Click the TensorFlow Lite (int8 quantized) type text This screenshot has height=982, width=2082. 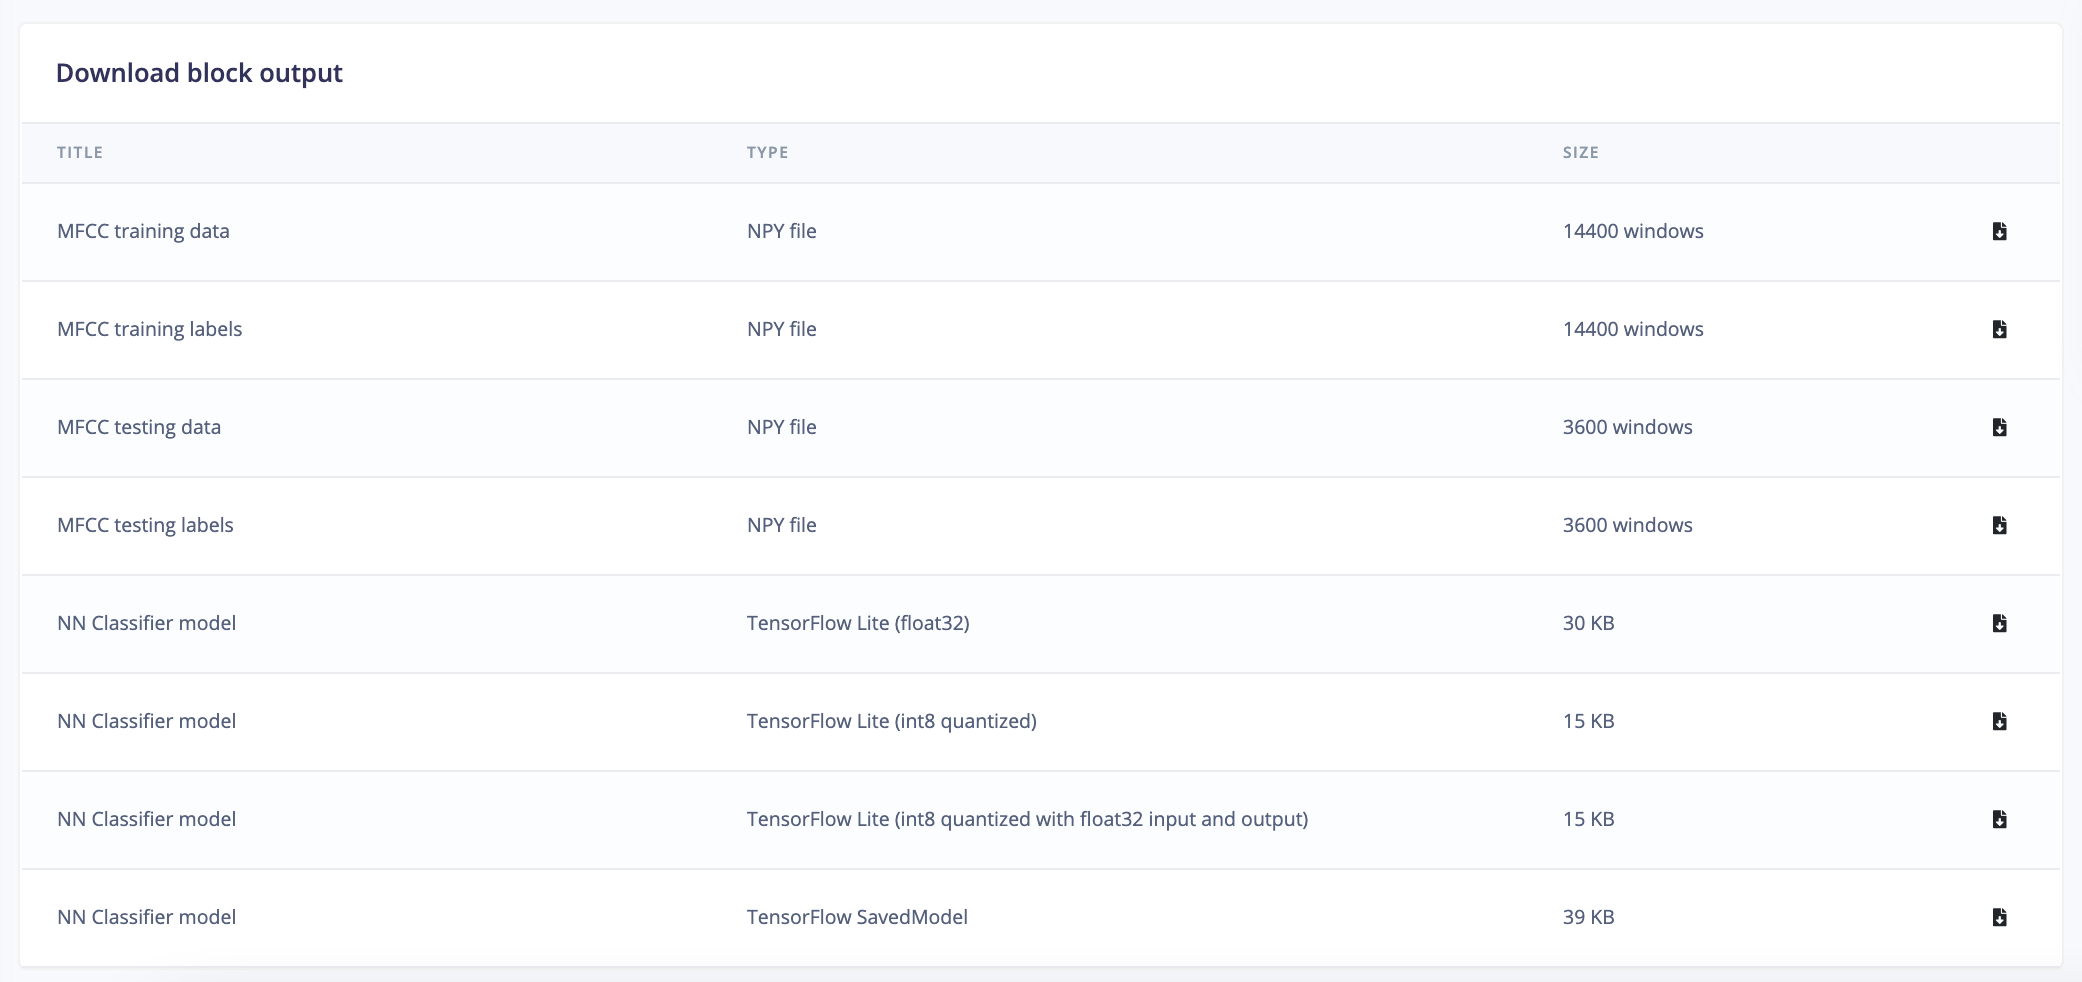pyautogui.click(x=891, y=721)
